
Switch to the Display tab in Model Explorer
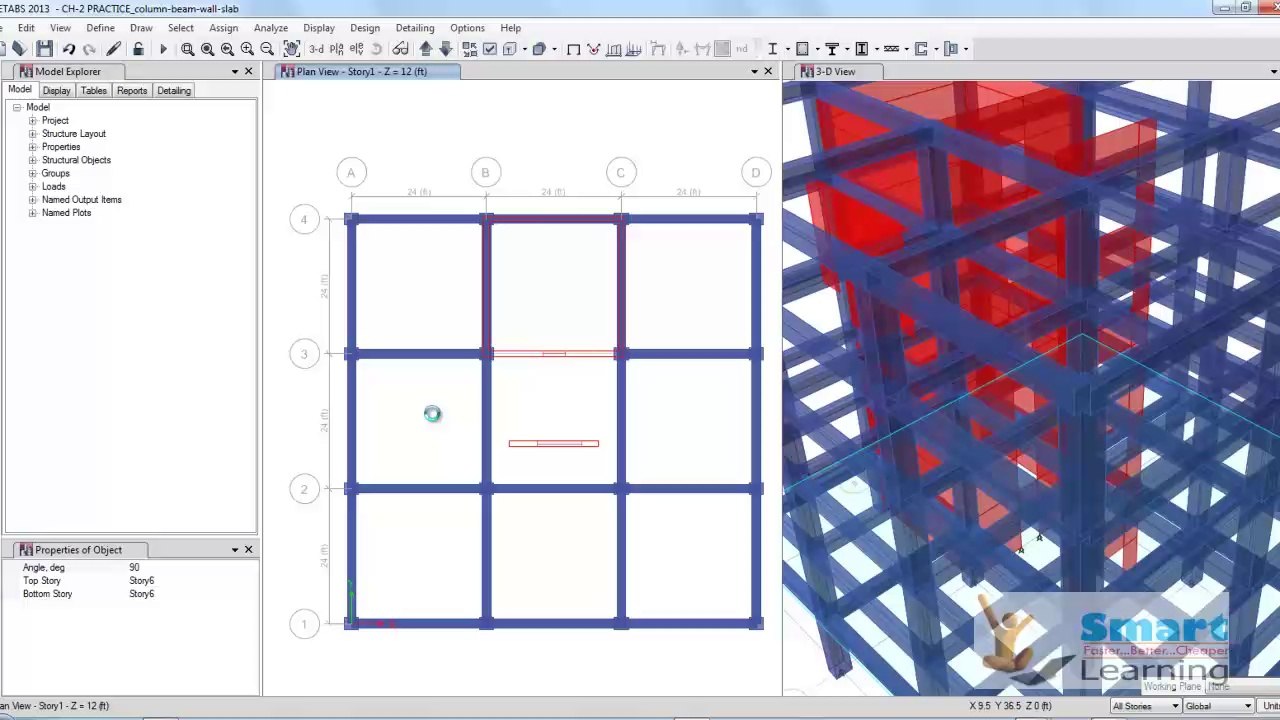coord(56,91)
